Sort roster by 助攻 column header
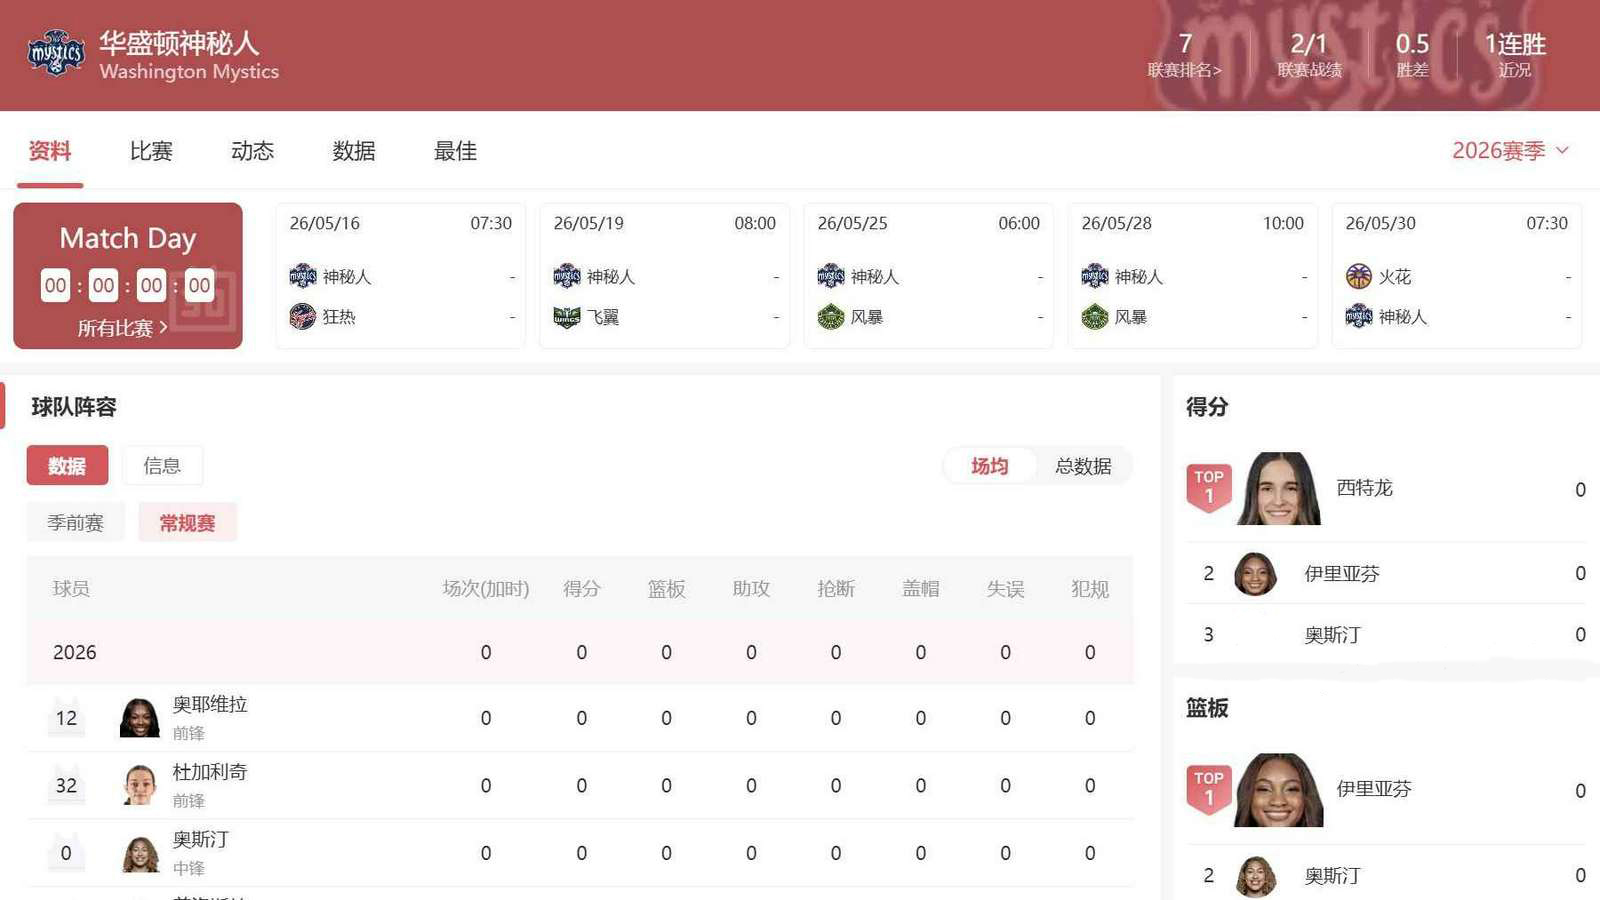The image size is (1600, 900). click(x=751, y=589)
